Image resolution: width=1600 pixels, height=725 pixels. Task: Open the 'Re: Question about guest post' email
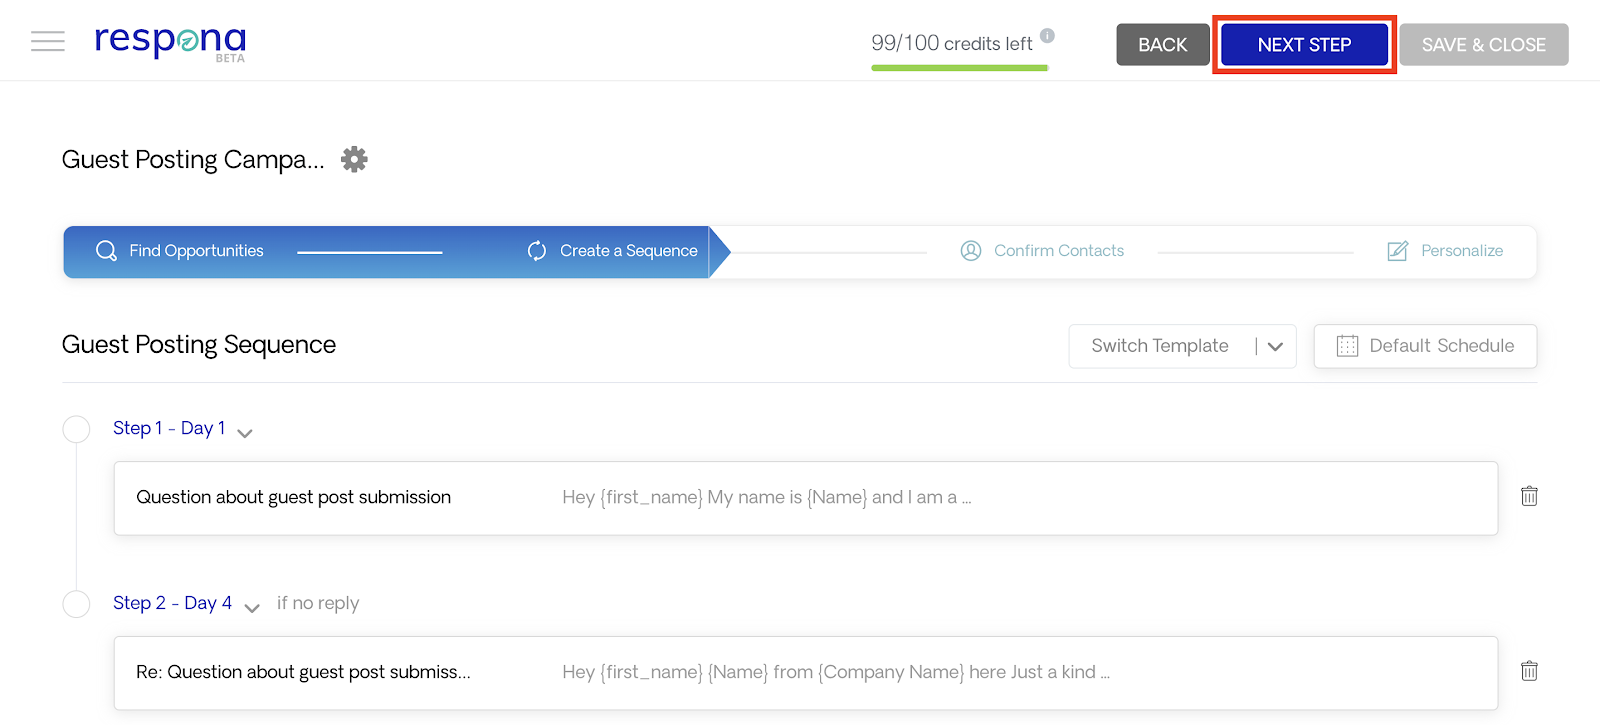[806, 673]
